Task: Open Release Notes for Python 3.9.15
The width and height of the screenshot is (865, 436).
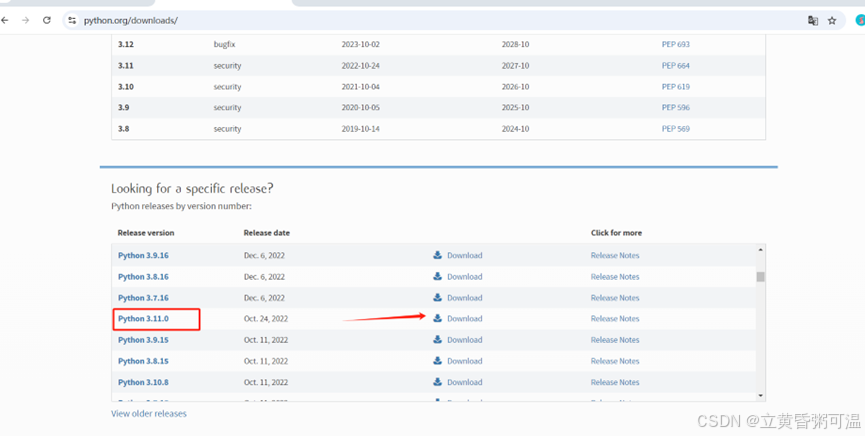Action: (615, 340)
